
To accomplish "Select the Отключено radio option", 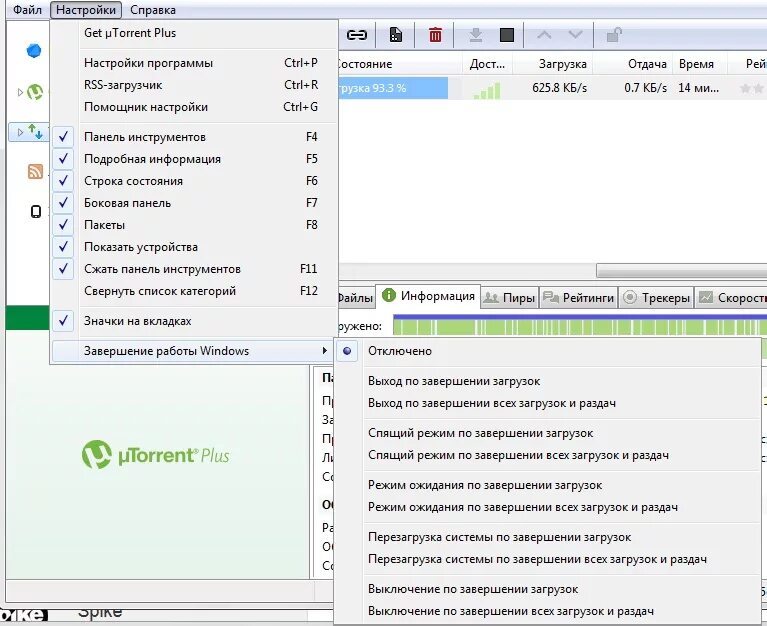I will [x=548, y=351].
